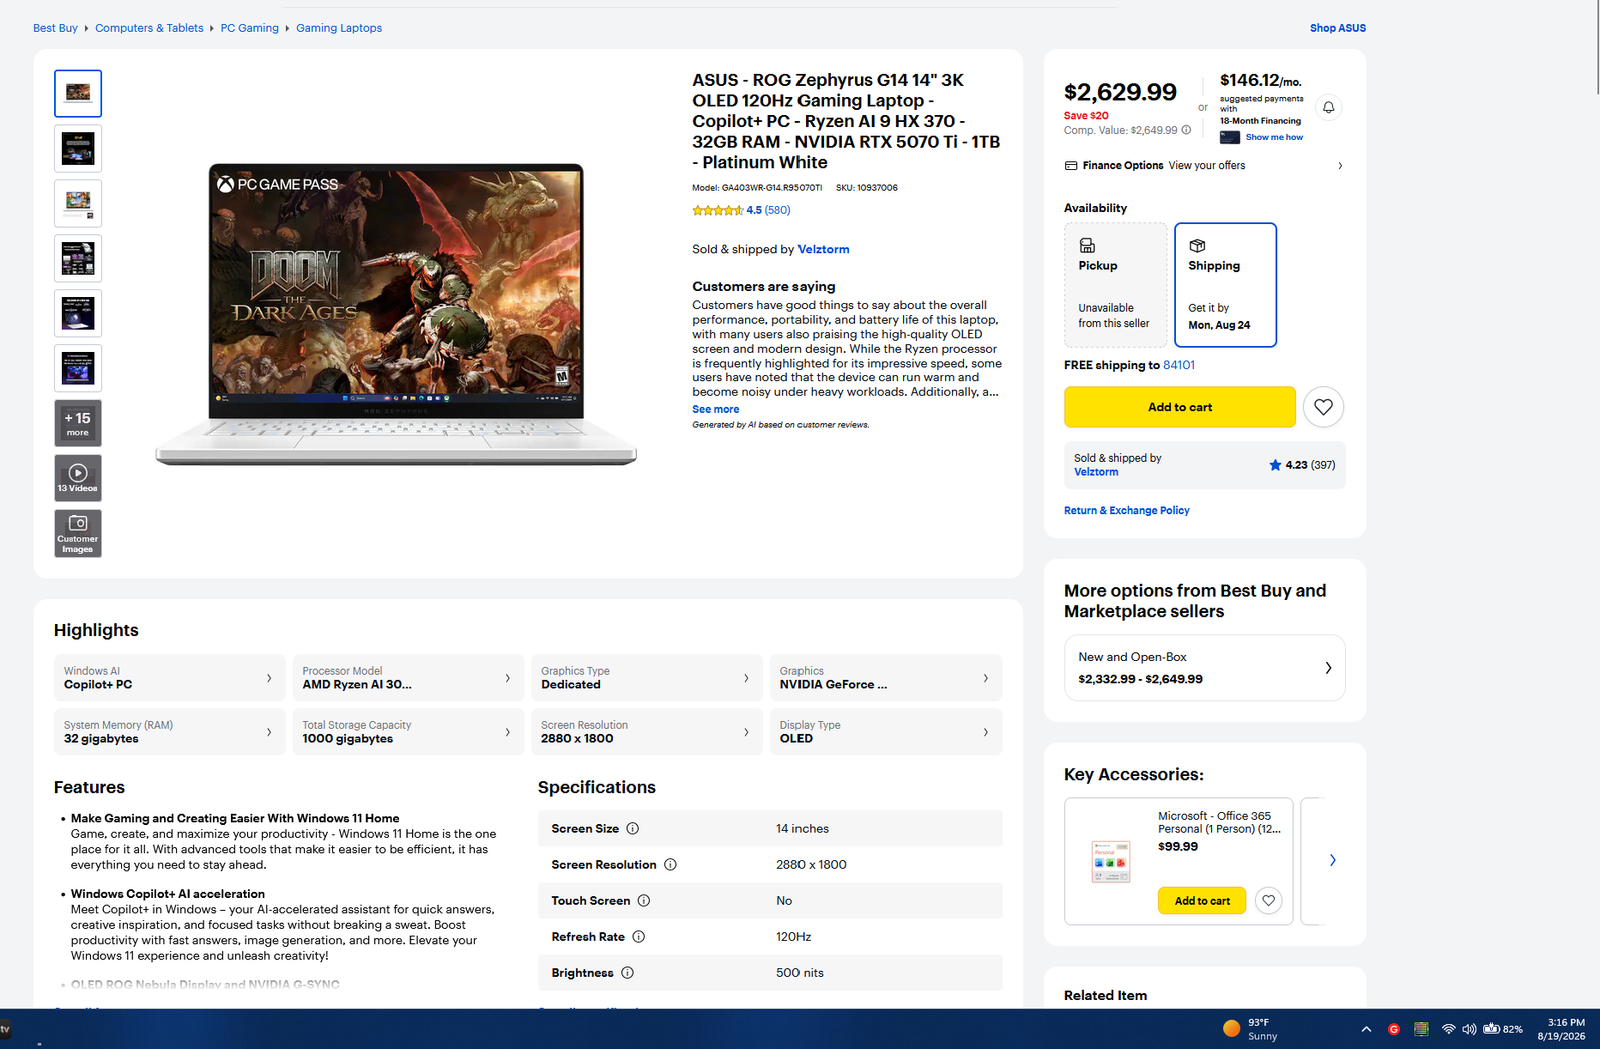This screenshot has width=1600, height=1049.
Task: Go to Best Buy breadcrumb
Action: 55,28
